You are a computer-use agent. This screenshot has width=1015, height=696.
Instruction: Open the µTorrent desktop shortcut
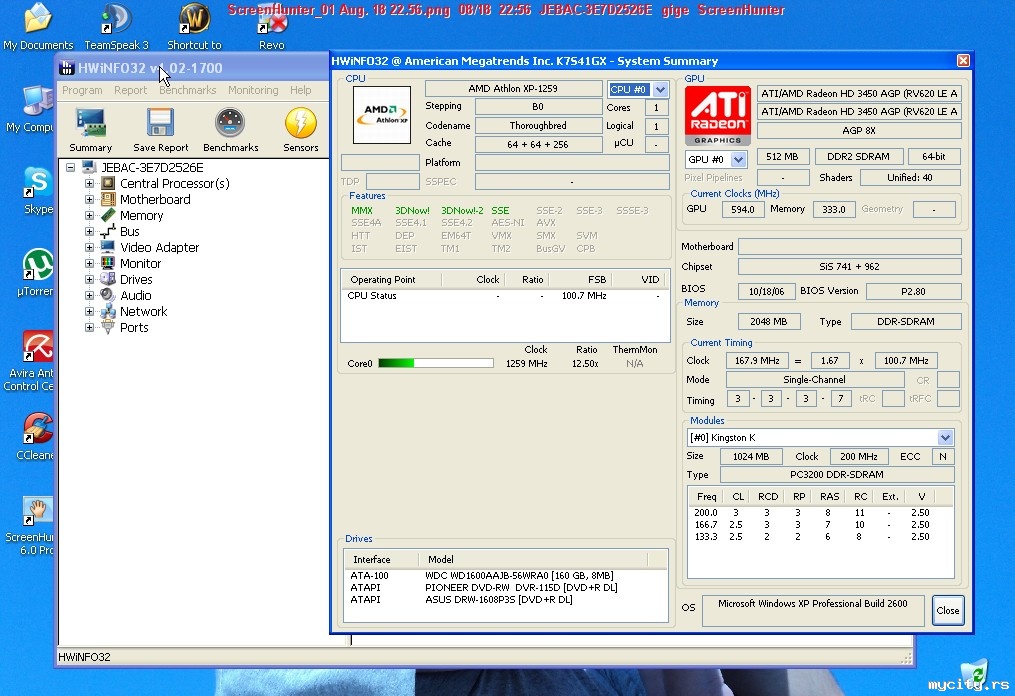tap(38, 266)
